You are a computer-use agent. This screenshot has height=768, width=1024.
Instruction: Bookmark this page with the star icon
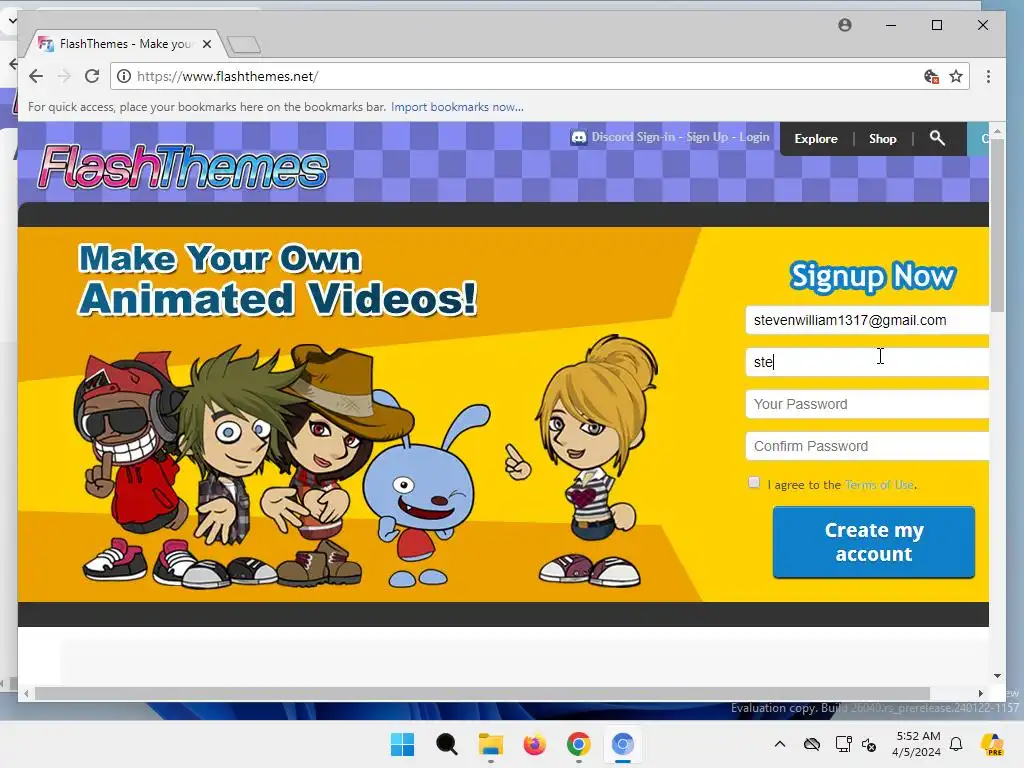pos(956,76)
